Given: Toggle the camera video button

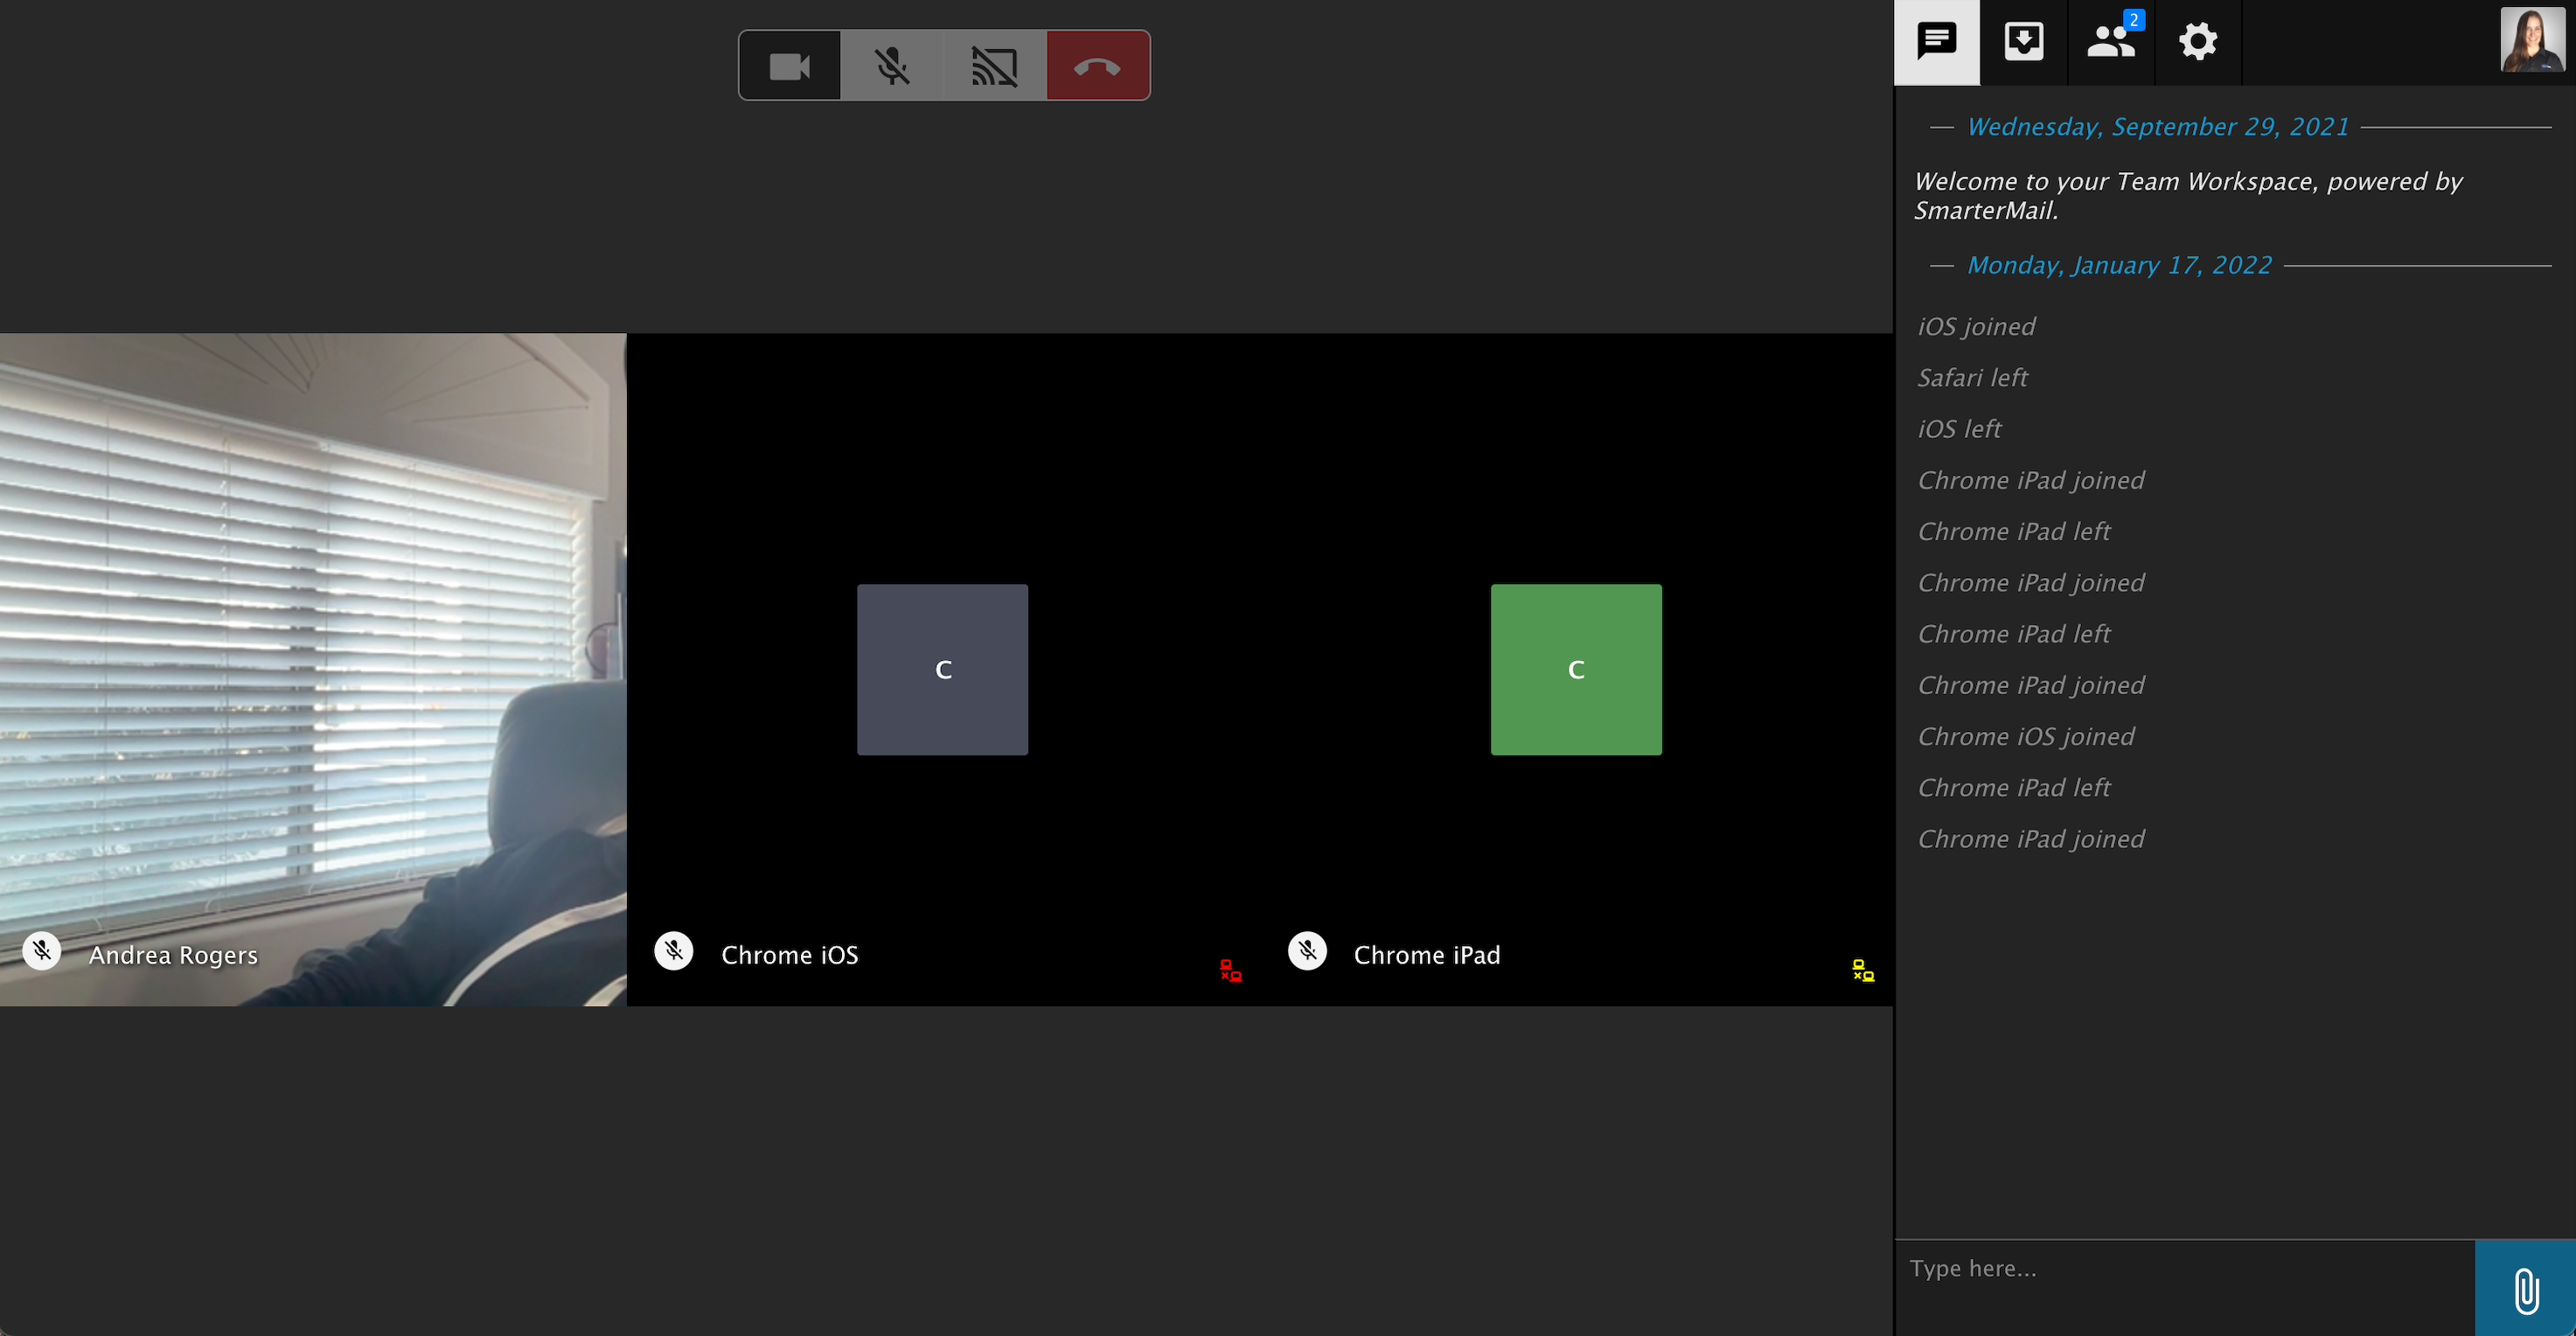Looking at the screenshot, I should click(x=789, y=66).
